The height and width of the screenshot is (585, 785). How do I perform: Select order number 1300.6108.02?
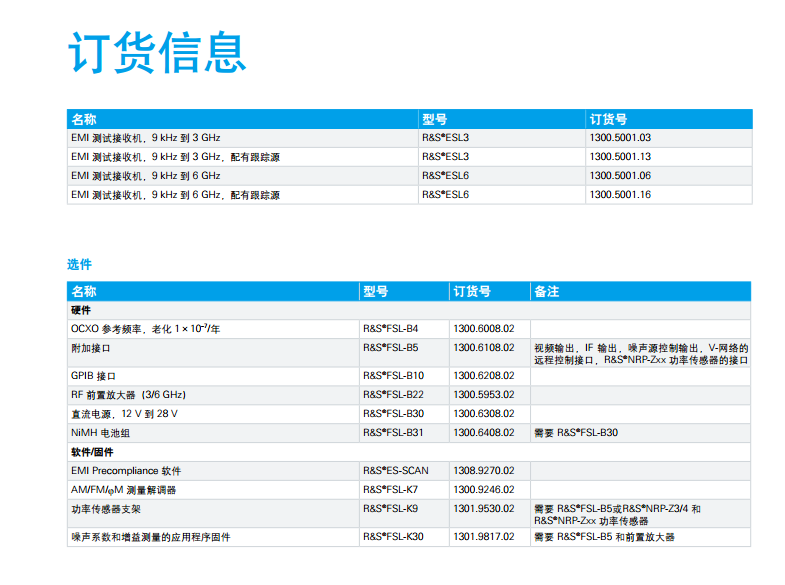click(x=484, y=348)
